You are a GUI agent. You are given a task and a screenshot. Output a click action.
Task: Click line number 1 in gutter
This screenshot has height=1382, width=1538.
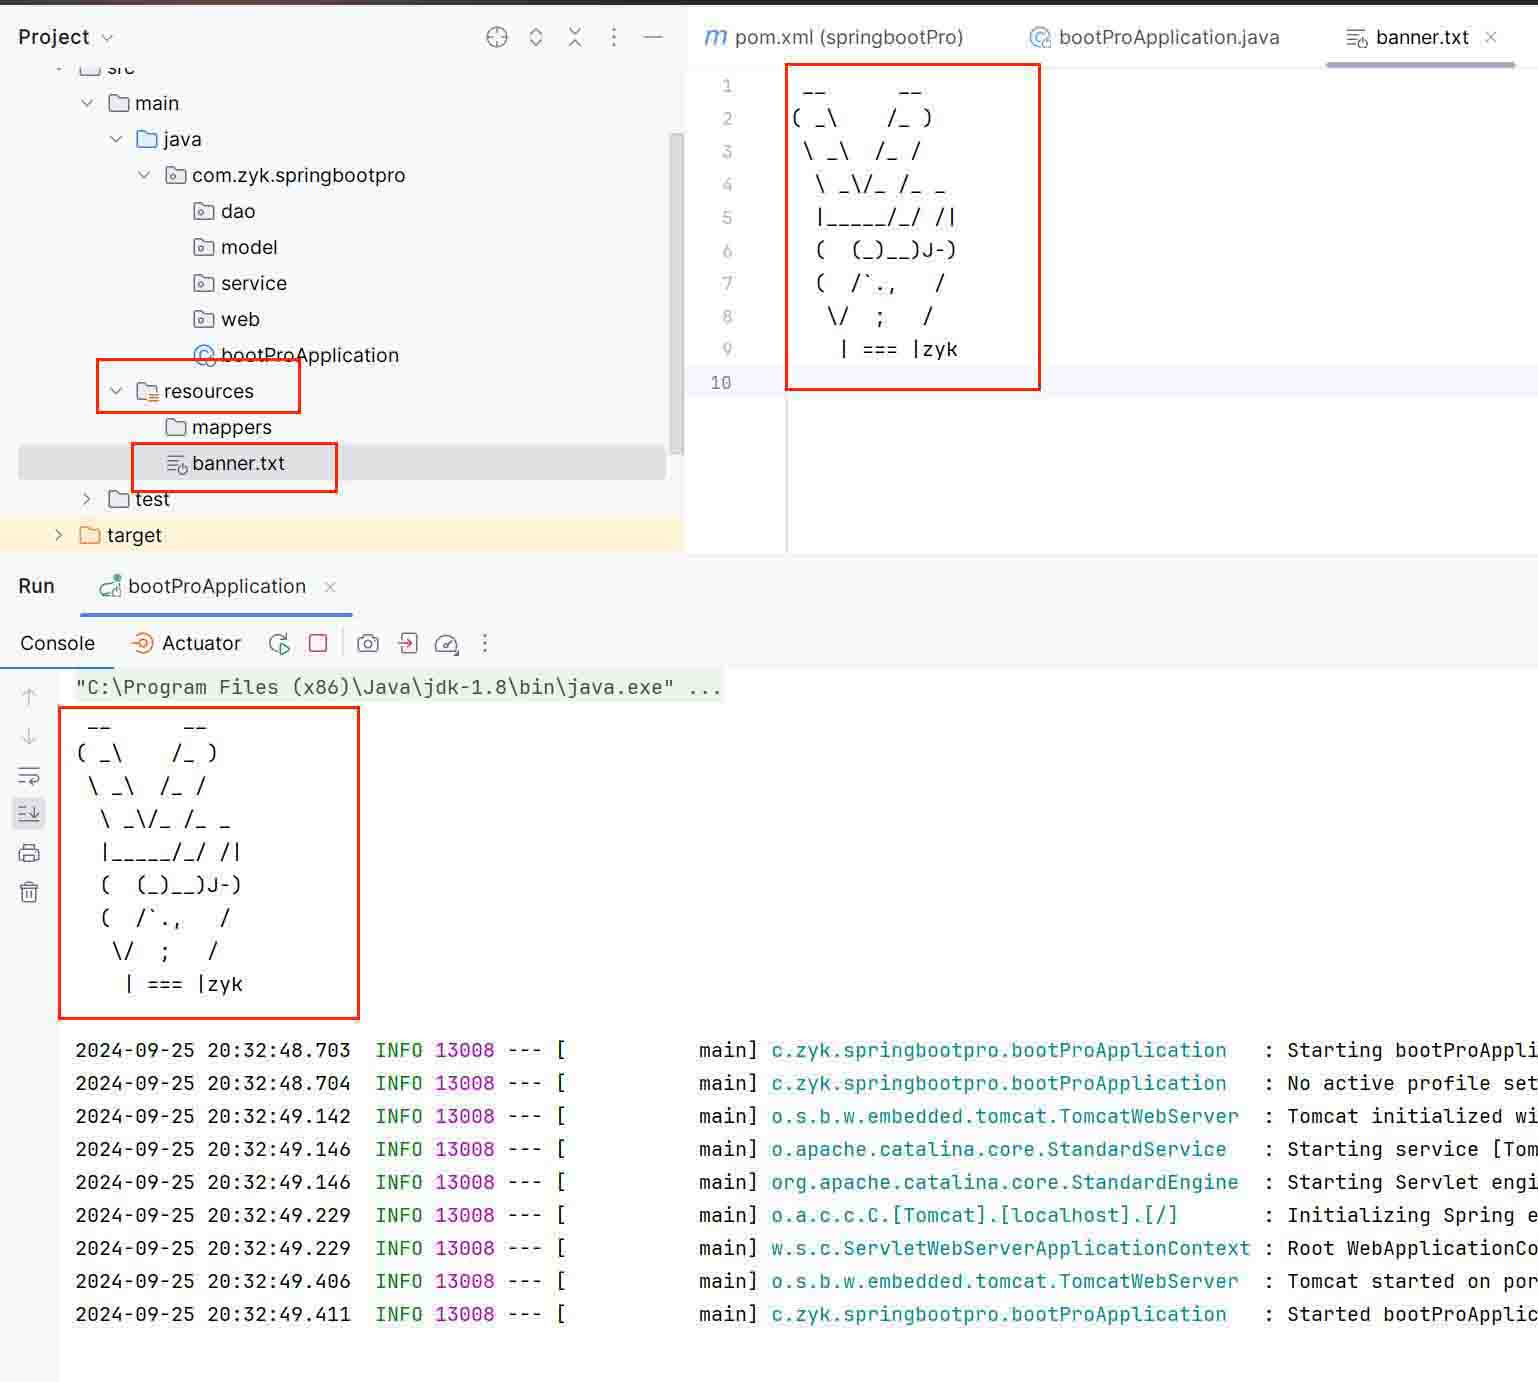(x=727, y=86)
